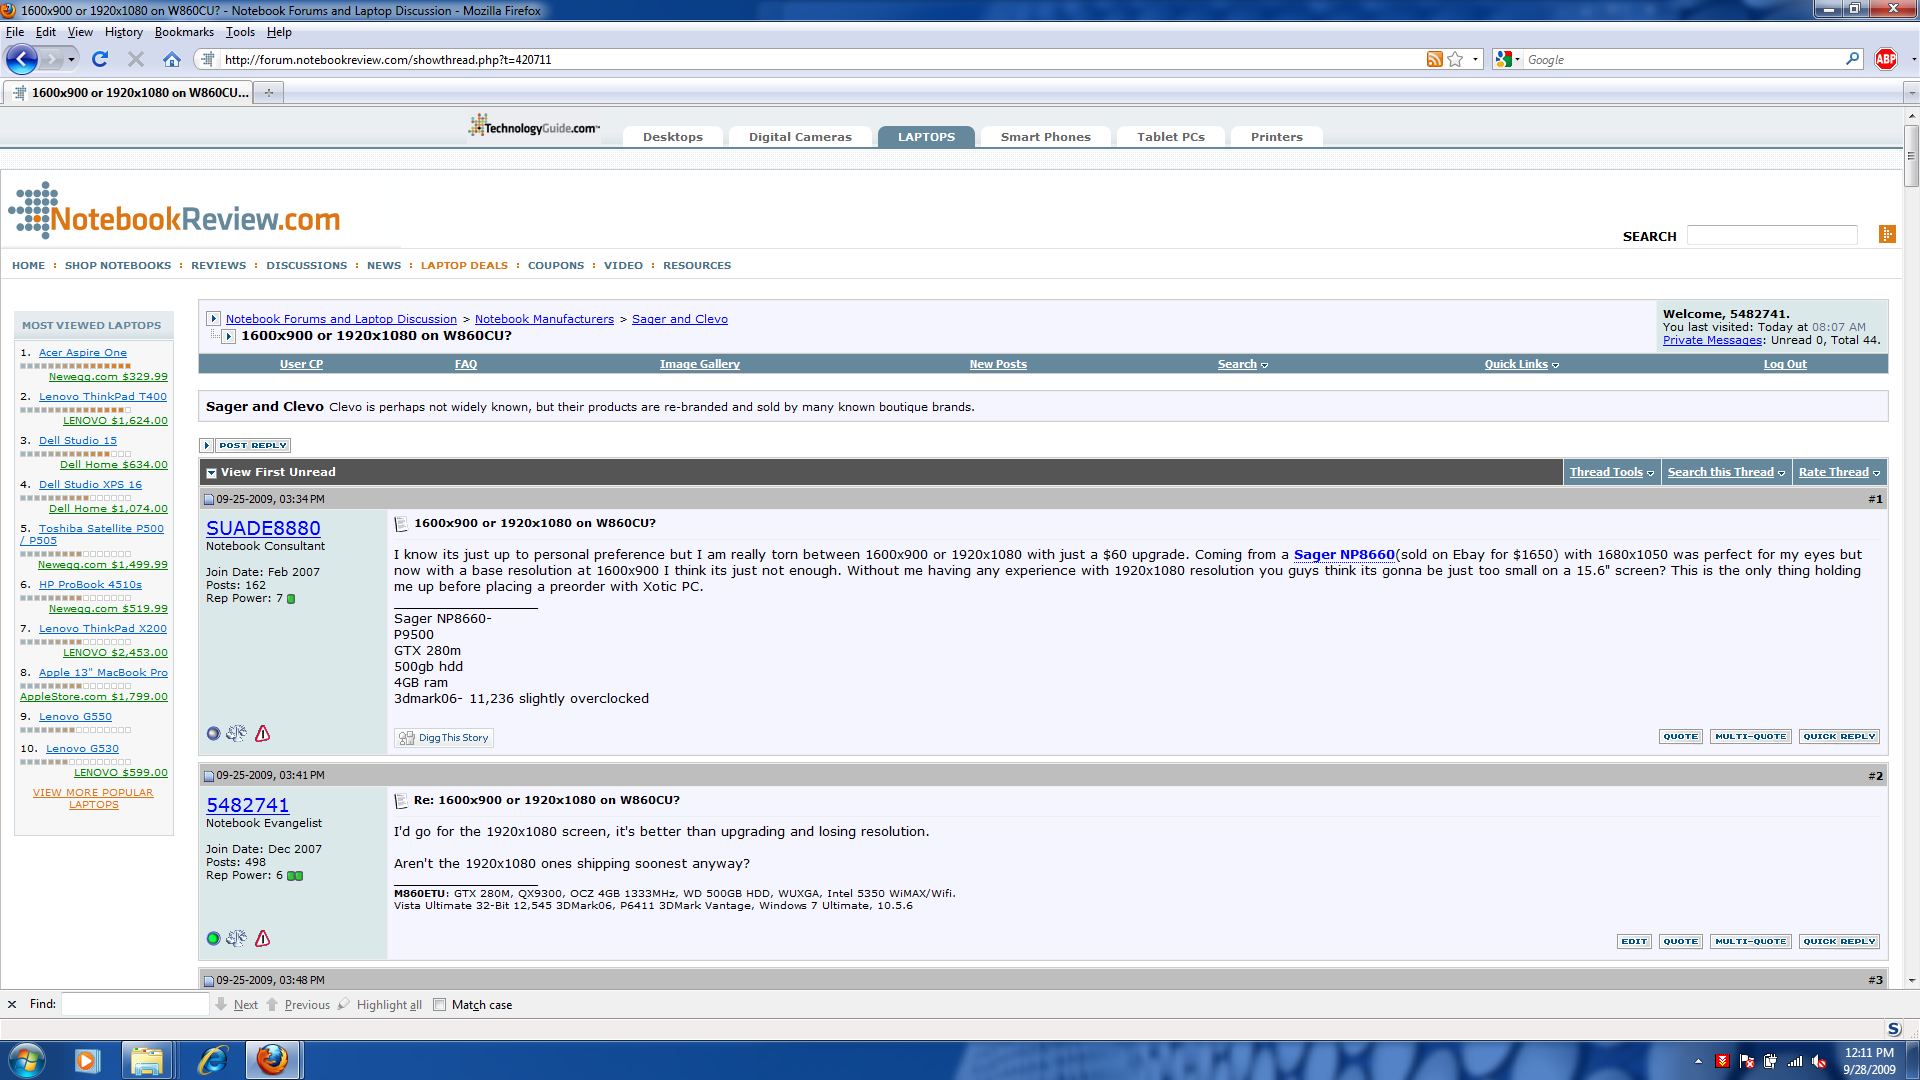The image size is (1920, 1080).
Task: Click the reputation scales icon under 5482741's post
Action: [x=236, y=938]
